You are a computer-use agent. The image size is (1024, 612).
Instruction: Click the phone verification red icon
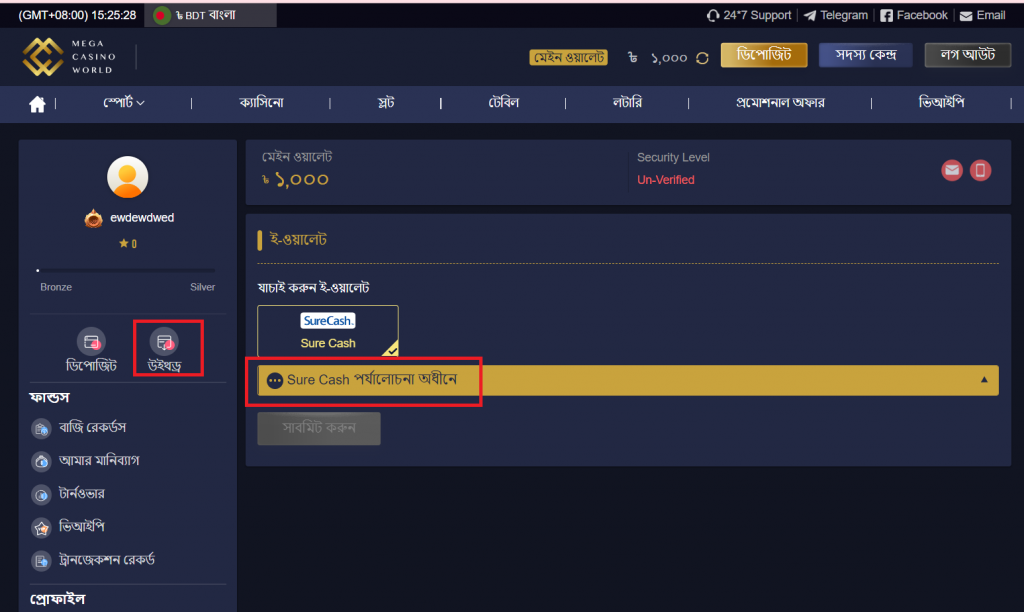click(x=980, y=170)
